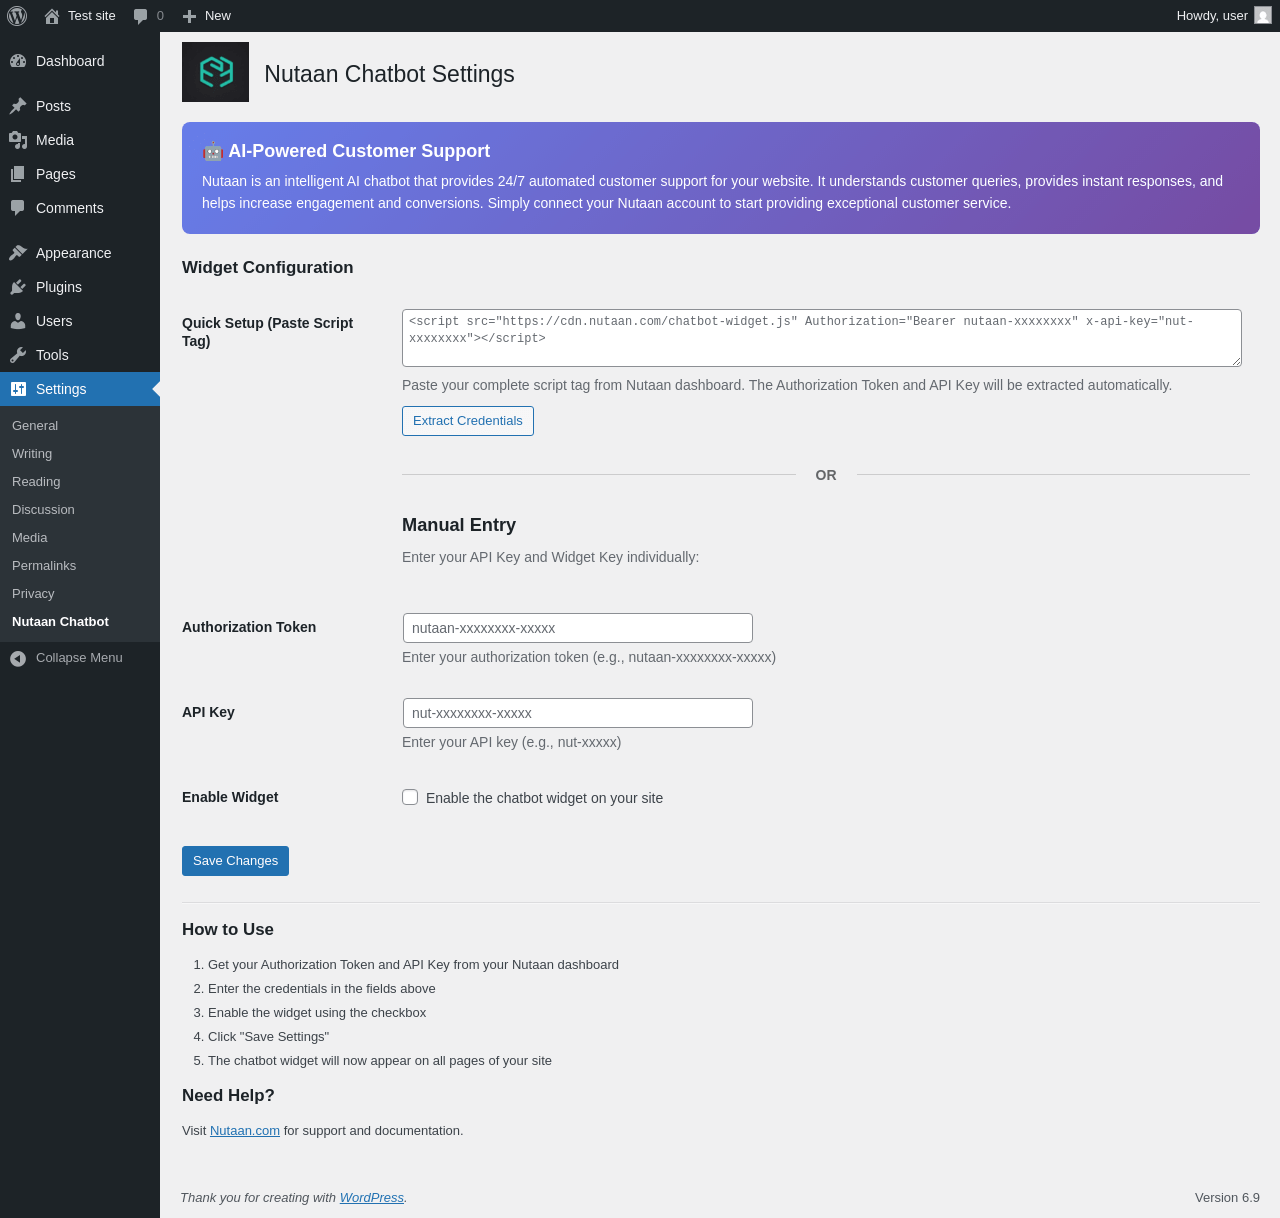1280x1218 pixels.
Task: Click the Tools wrench icon
Action: pos(18,355)
